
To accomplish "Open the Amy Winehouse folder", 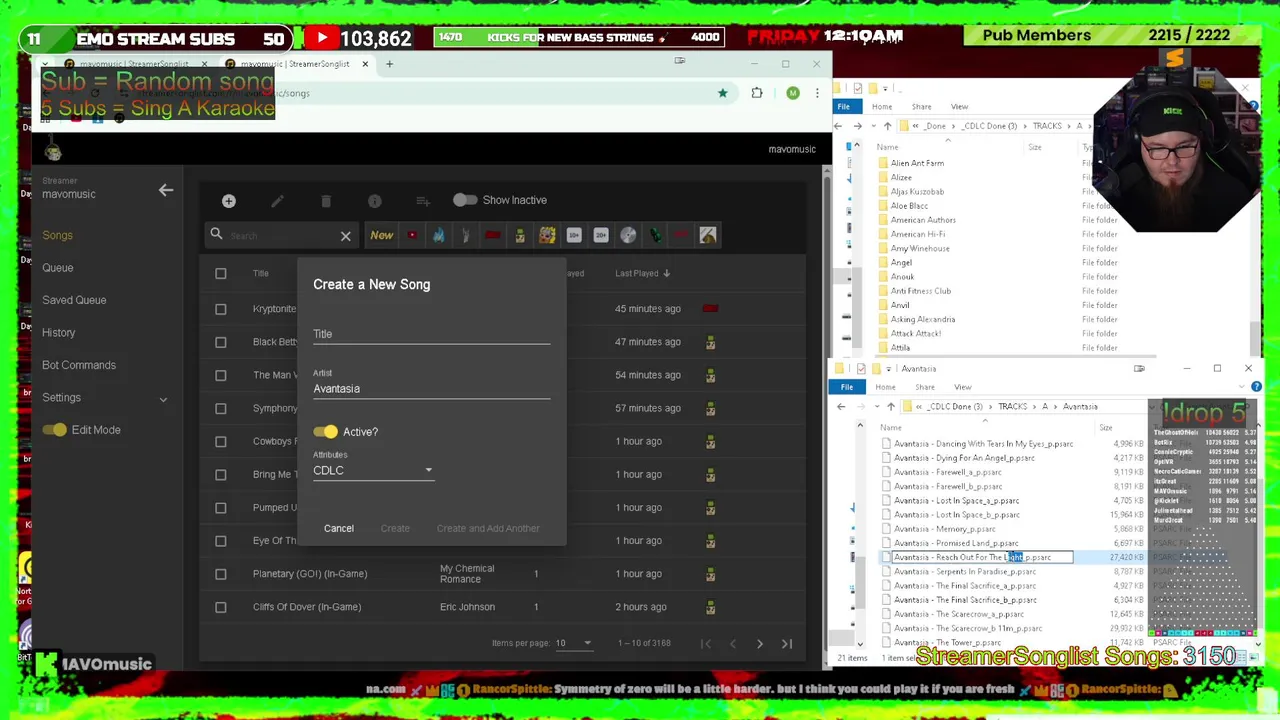I will 920,248.
